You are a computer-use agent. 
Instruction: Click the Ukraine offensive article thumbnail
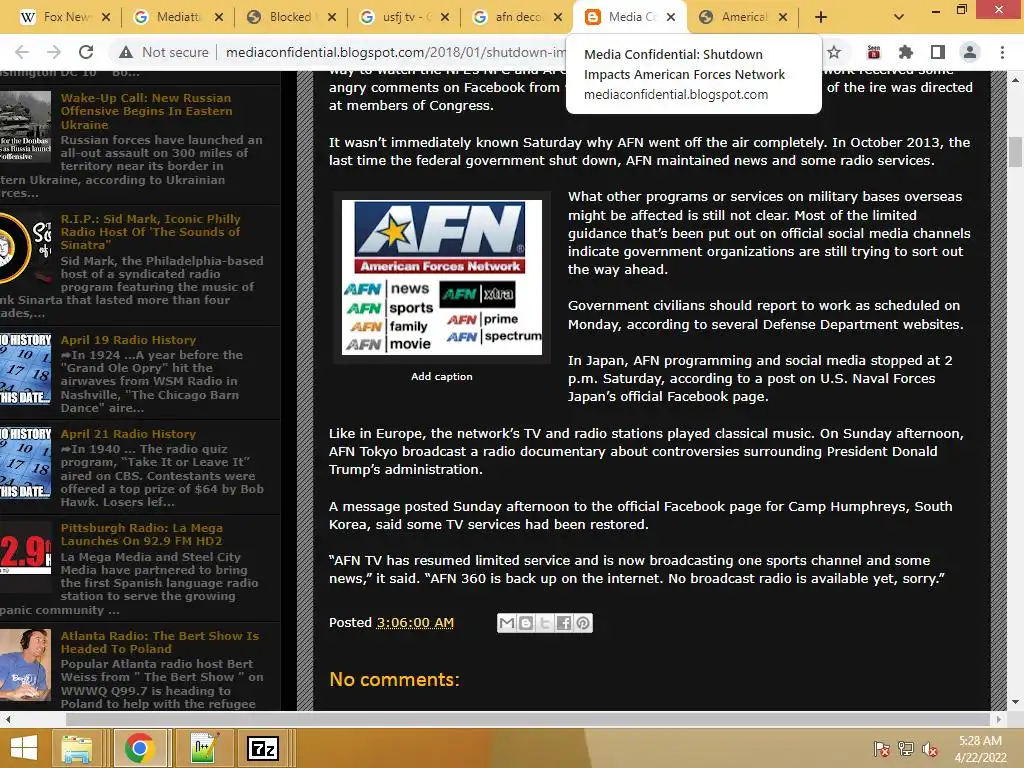coord(25,127)
